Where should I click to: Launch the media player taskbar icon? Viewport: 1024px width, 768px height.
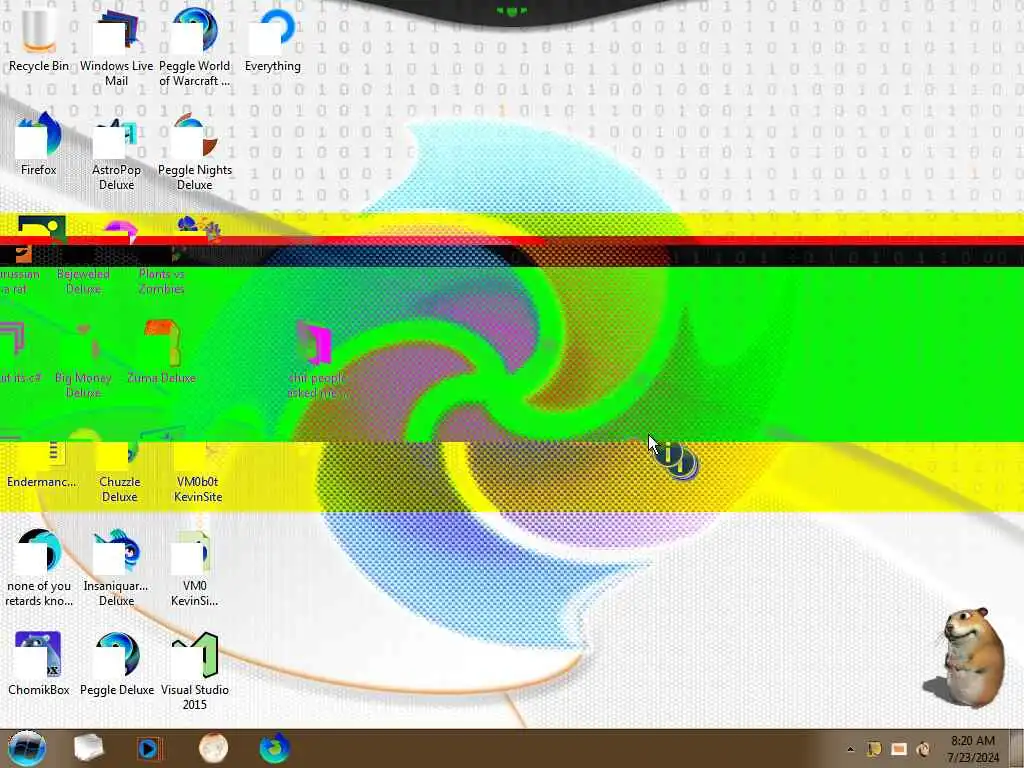pyautogui.click(x=149, y=748)
